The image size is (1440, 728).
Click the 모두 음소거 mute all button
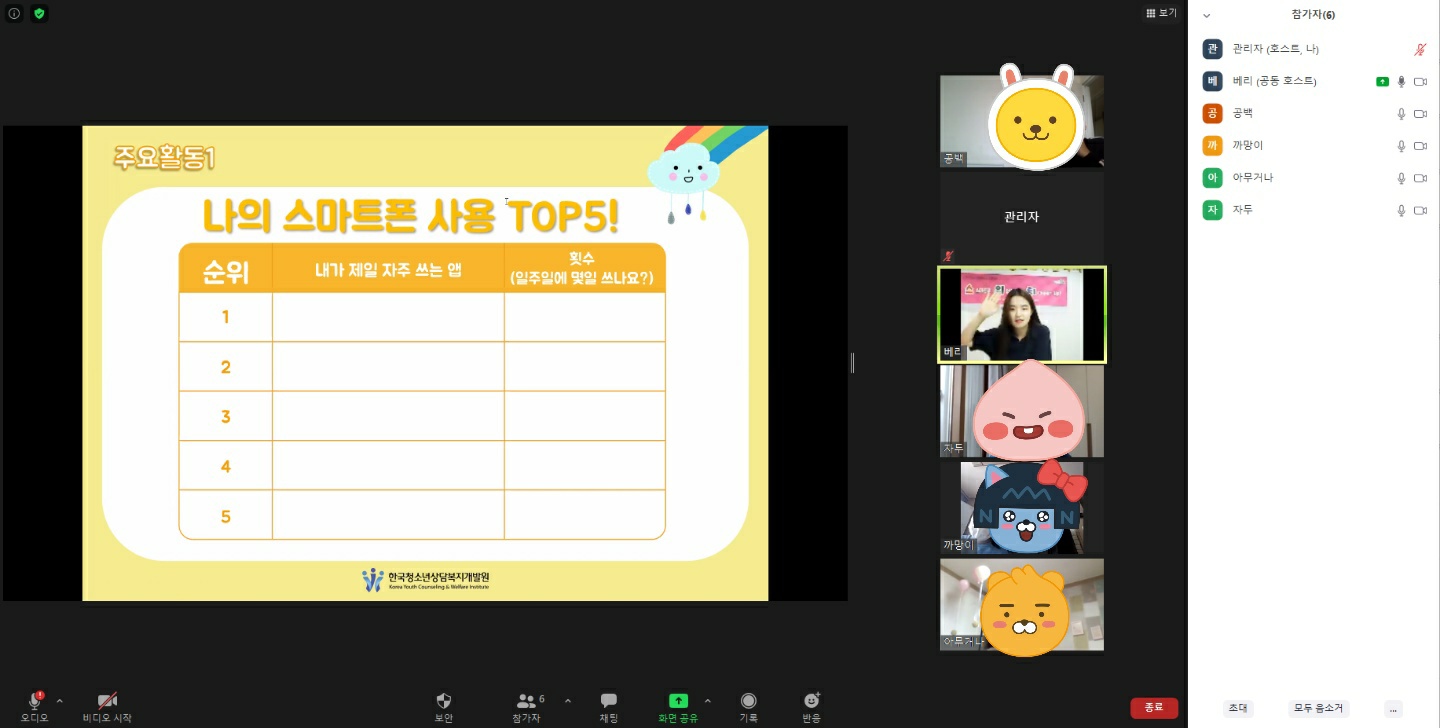(1317, 708)
